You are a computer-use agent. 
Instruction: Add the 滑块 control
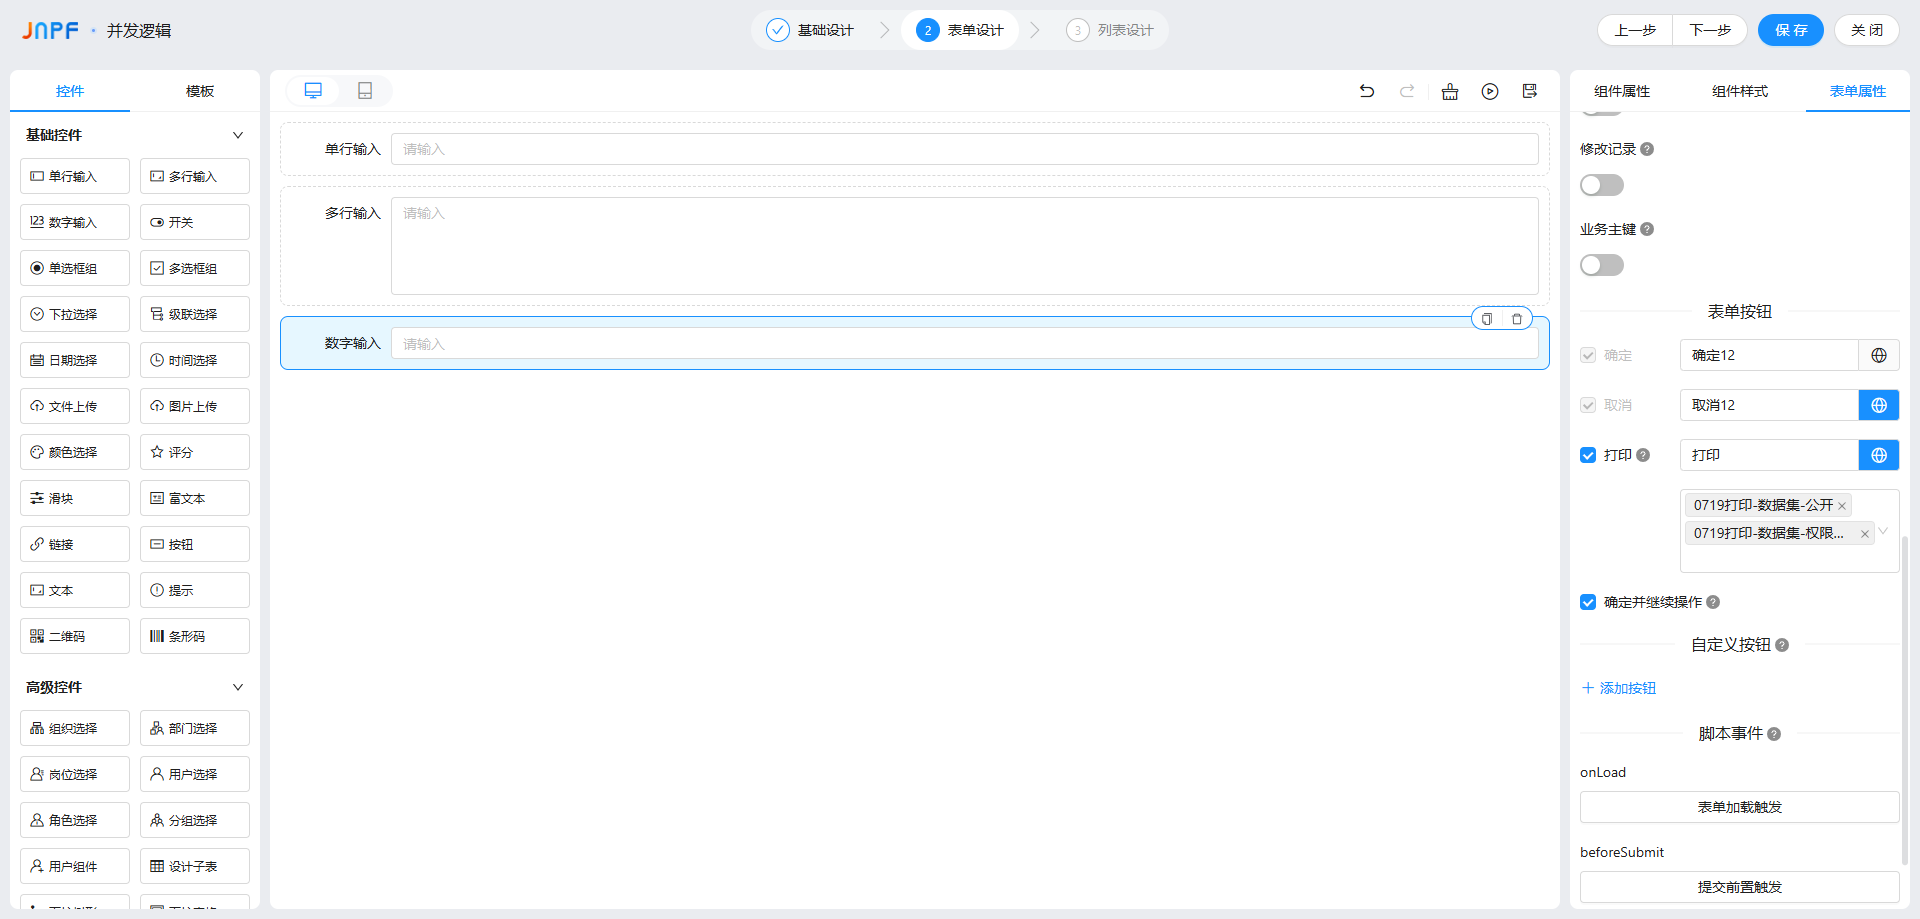(x=75, y=498)
